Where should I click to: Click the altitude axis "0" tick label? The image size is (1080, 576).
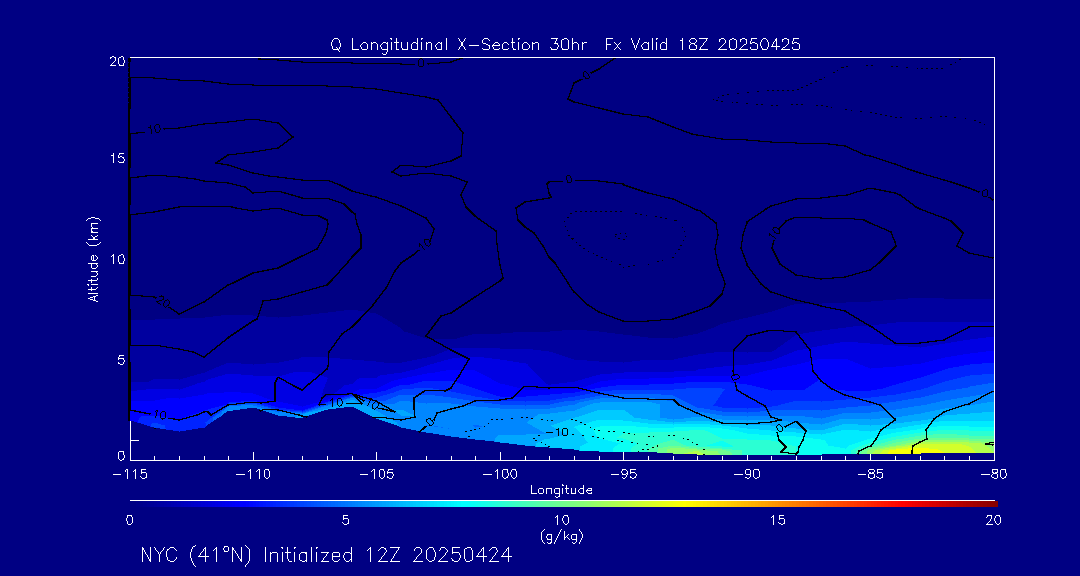point(121,455)
